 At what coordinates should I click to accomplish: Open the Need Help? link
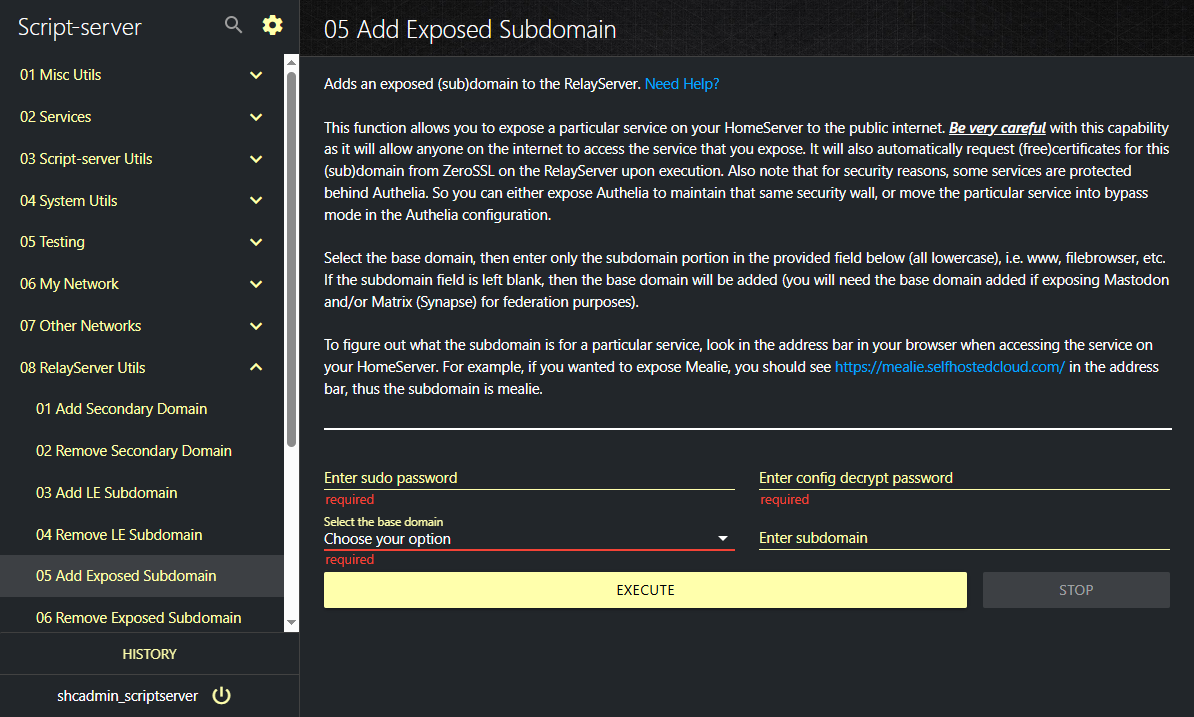coord(682,84)
